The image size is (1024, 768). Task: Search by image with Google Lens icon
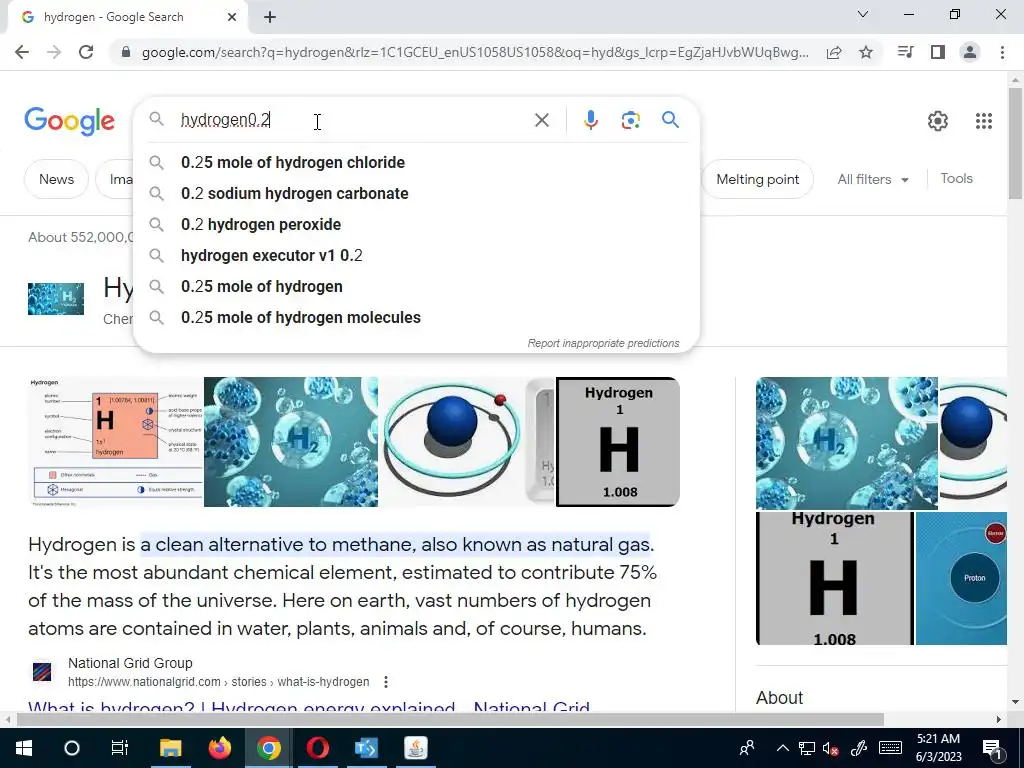[630, 120]
